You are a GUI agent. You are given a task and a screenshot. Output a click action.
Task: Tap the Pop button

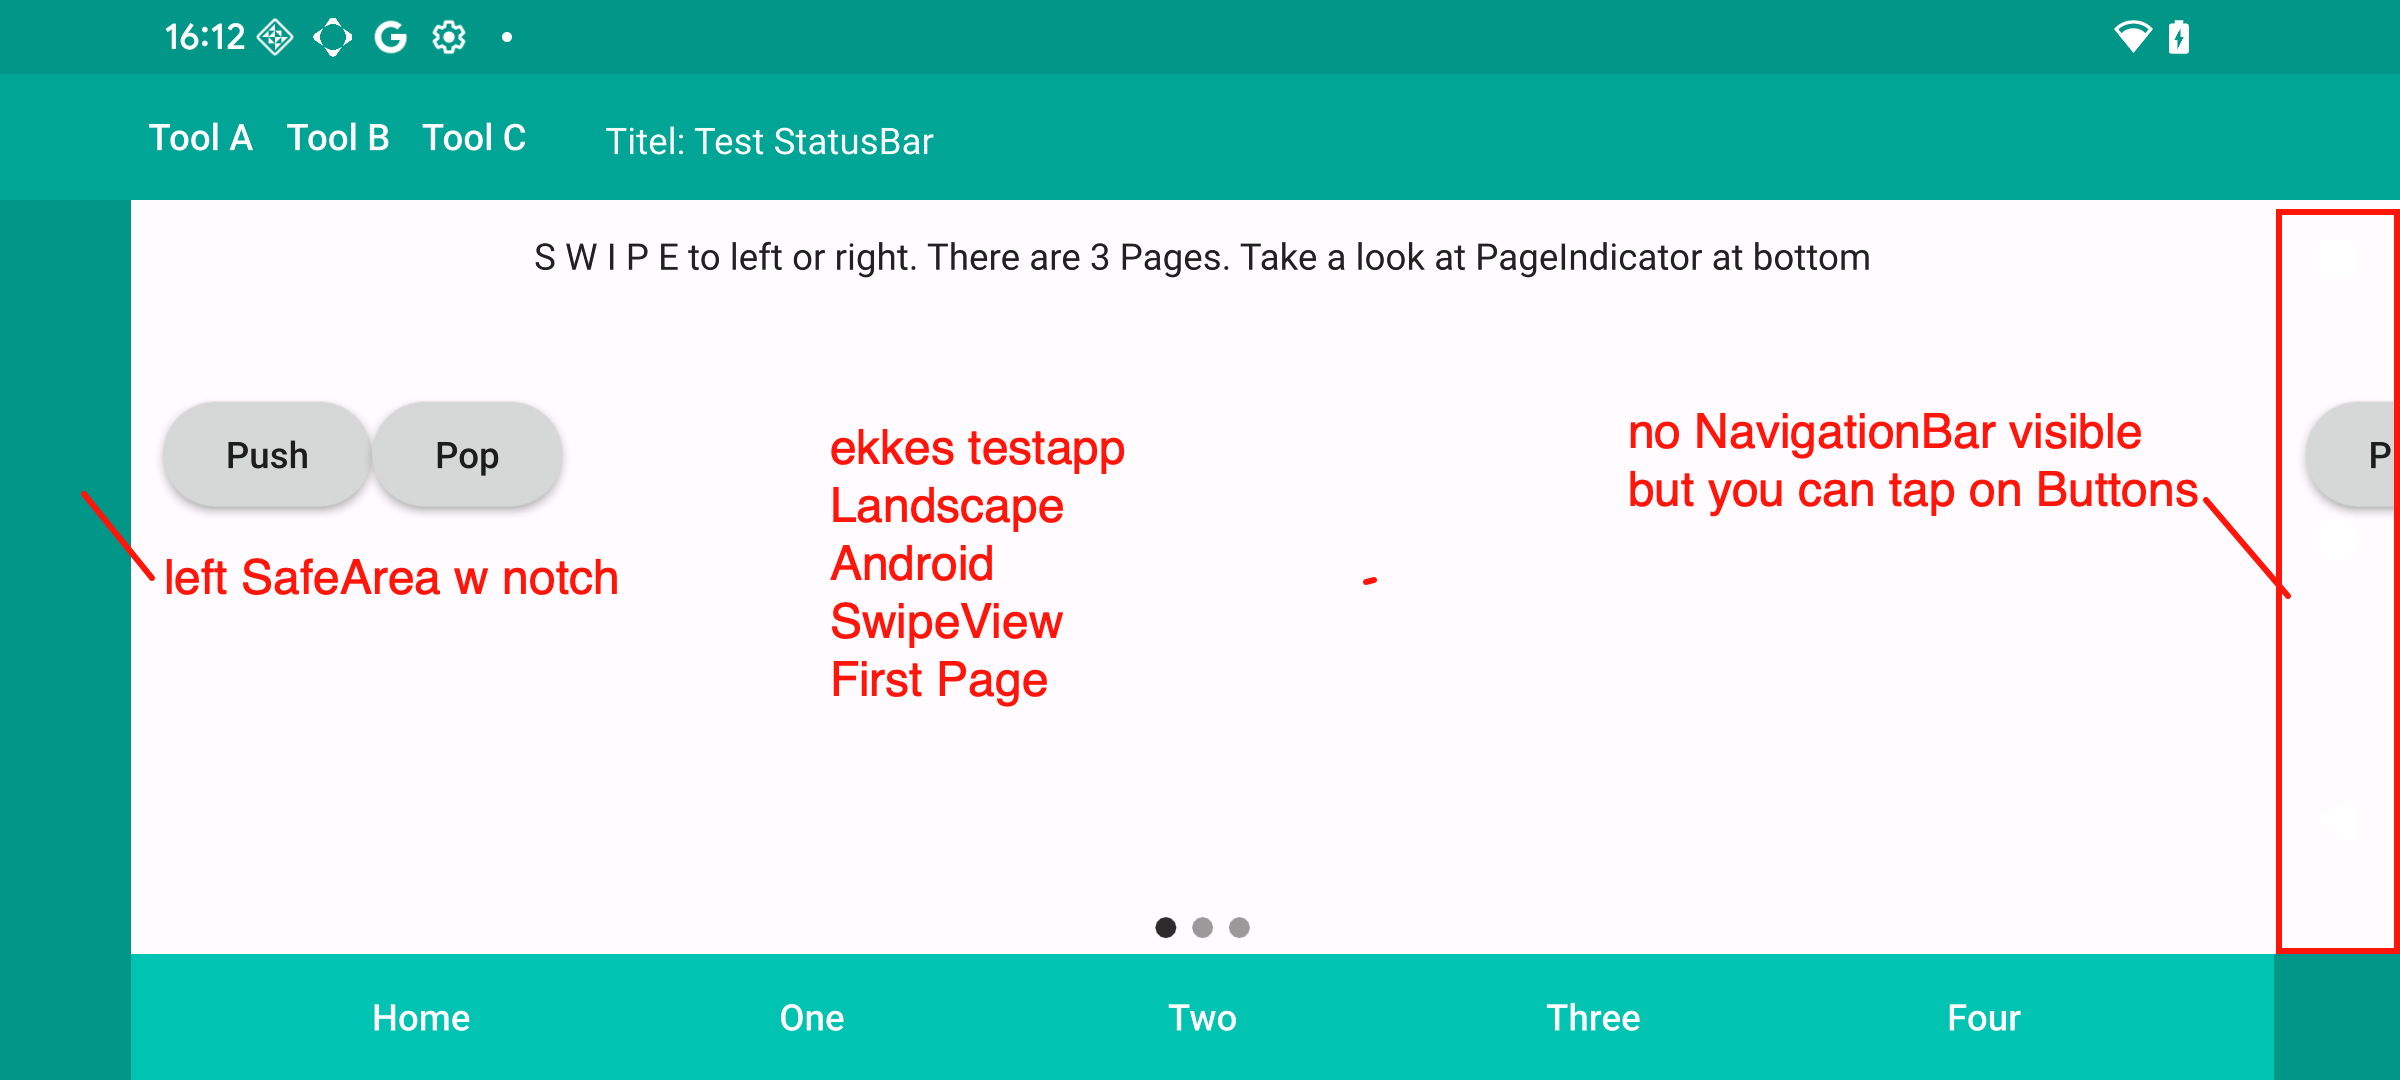pyautogui.click(x=467, y=455)
